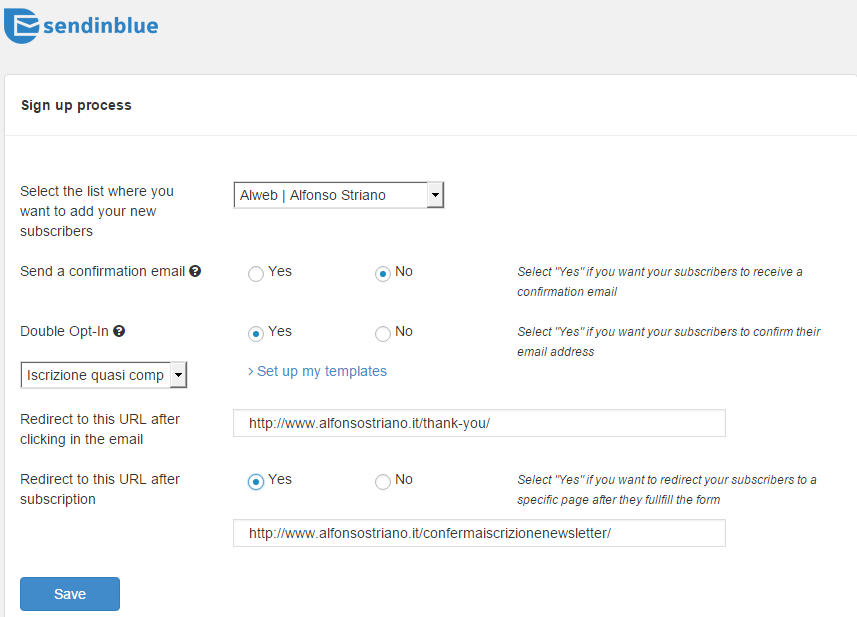
Task: Click arrow icon of subscriber list dropdown
Action: click(x=435, y=195)
